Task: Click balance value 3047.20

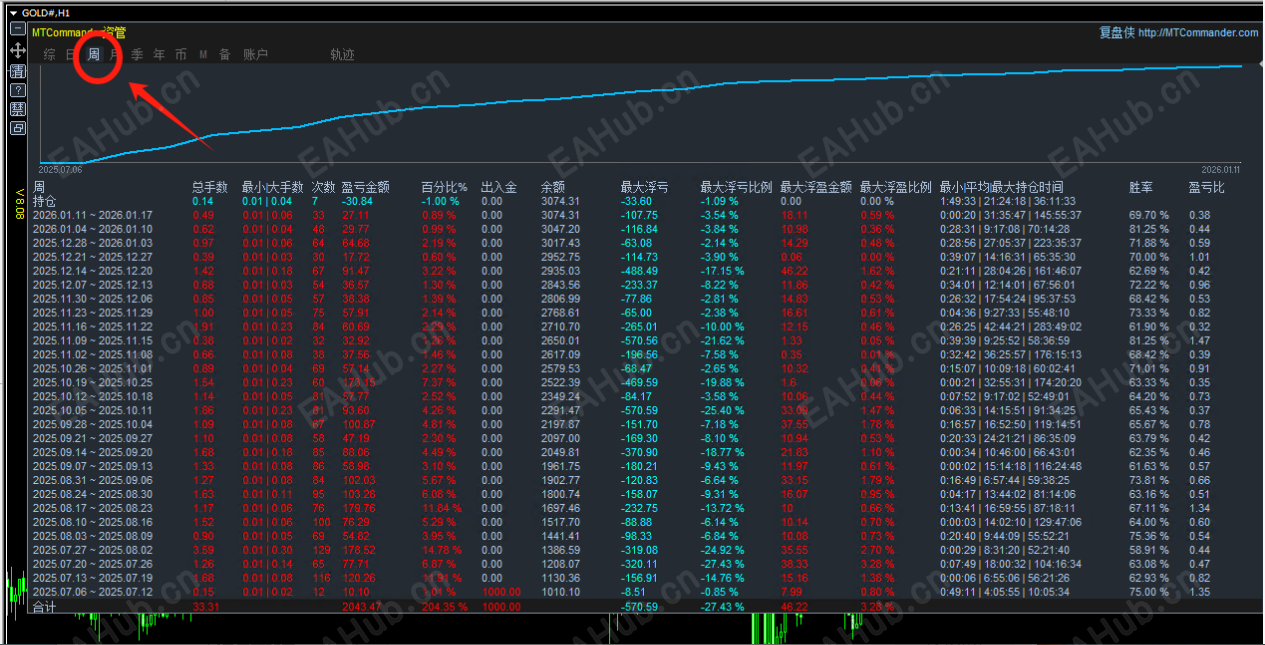Action: 560,229
